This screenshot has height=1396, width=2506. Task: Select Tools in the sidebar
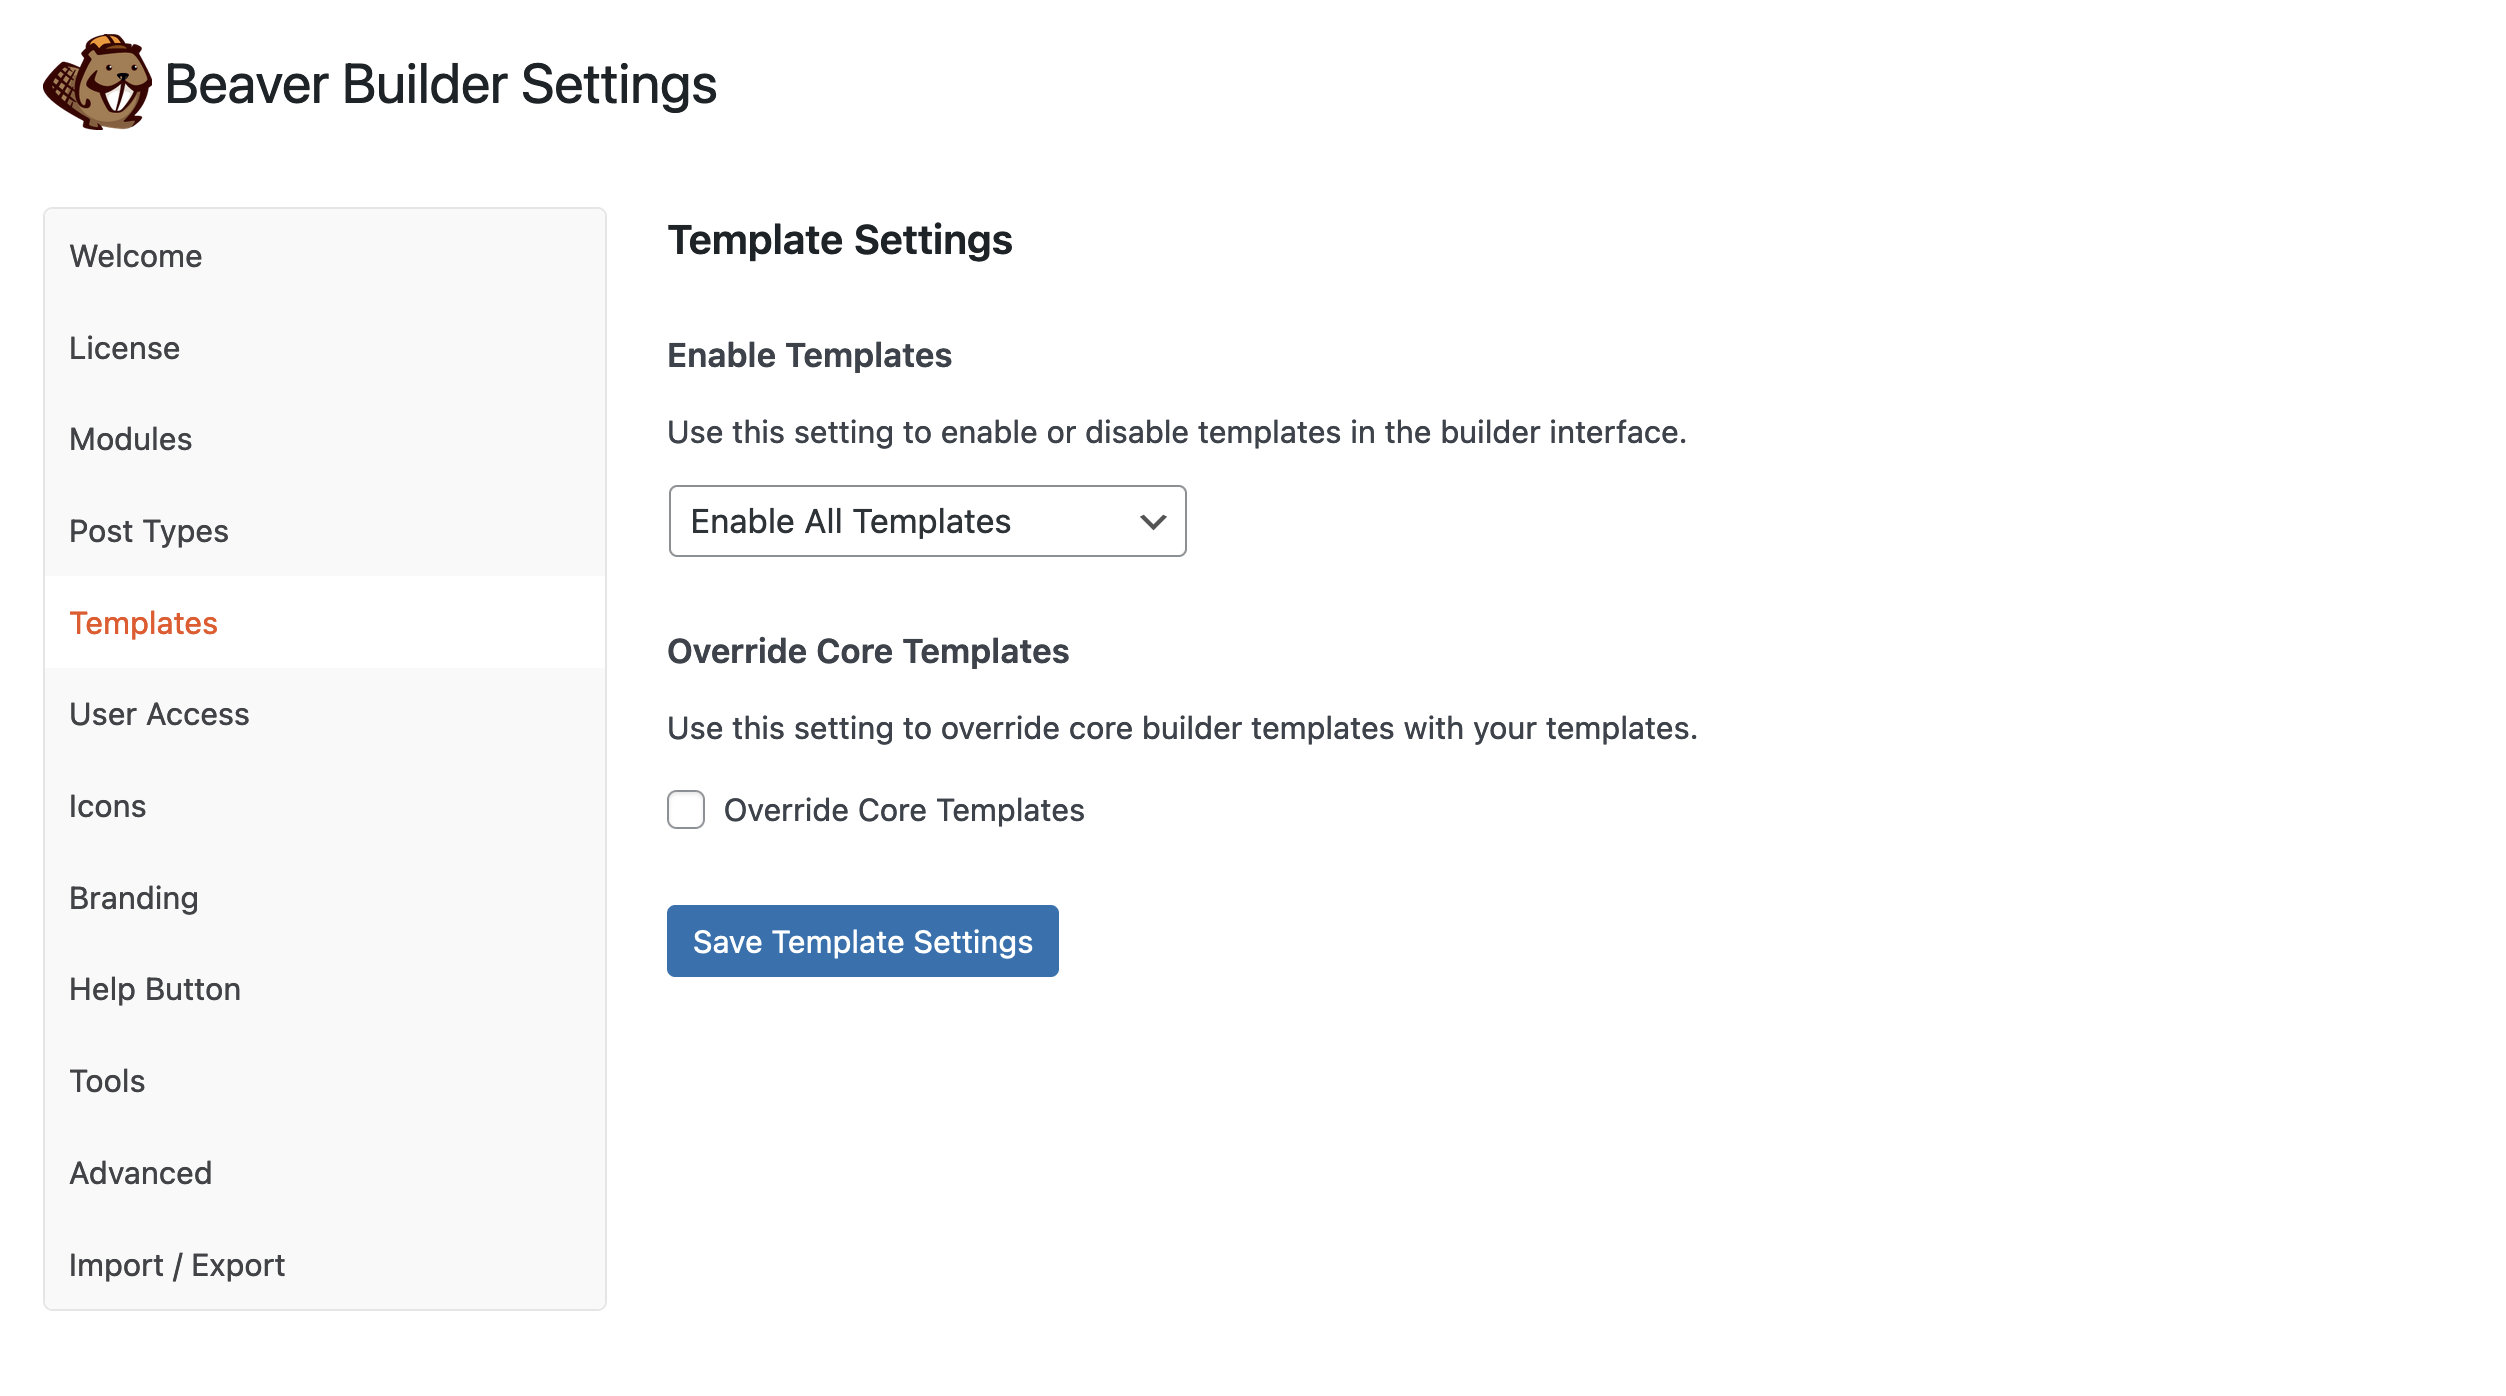pos(106,1081)
